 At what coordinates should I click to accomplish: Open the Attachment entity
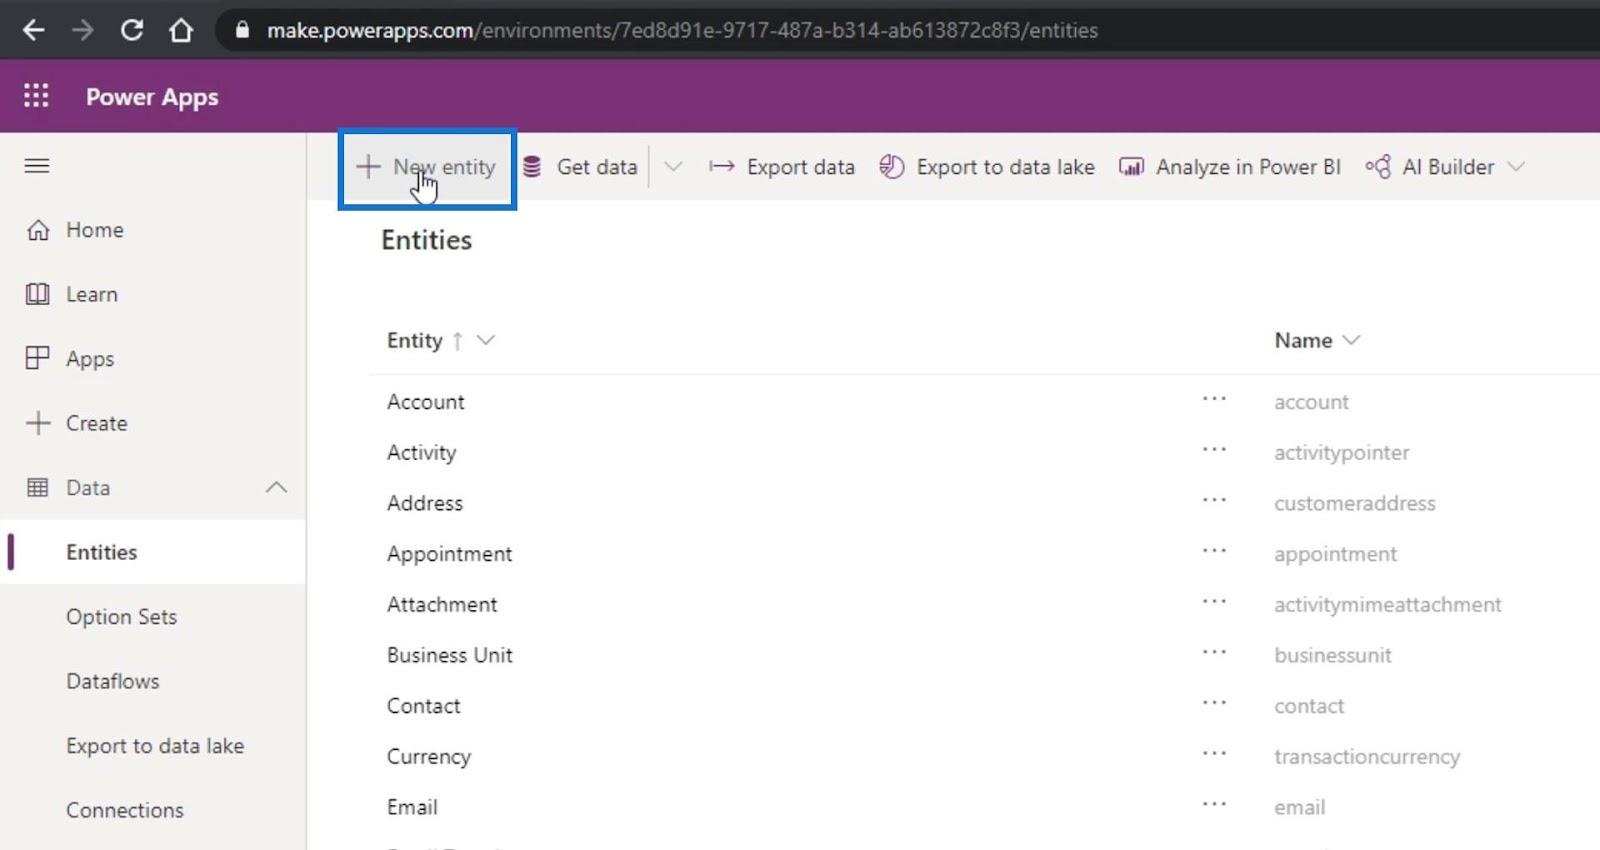coord(442,604)
